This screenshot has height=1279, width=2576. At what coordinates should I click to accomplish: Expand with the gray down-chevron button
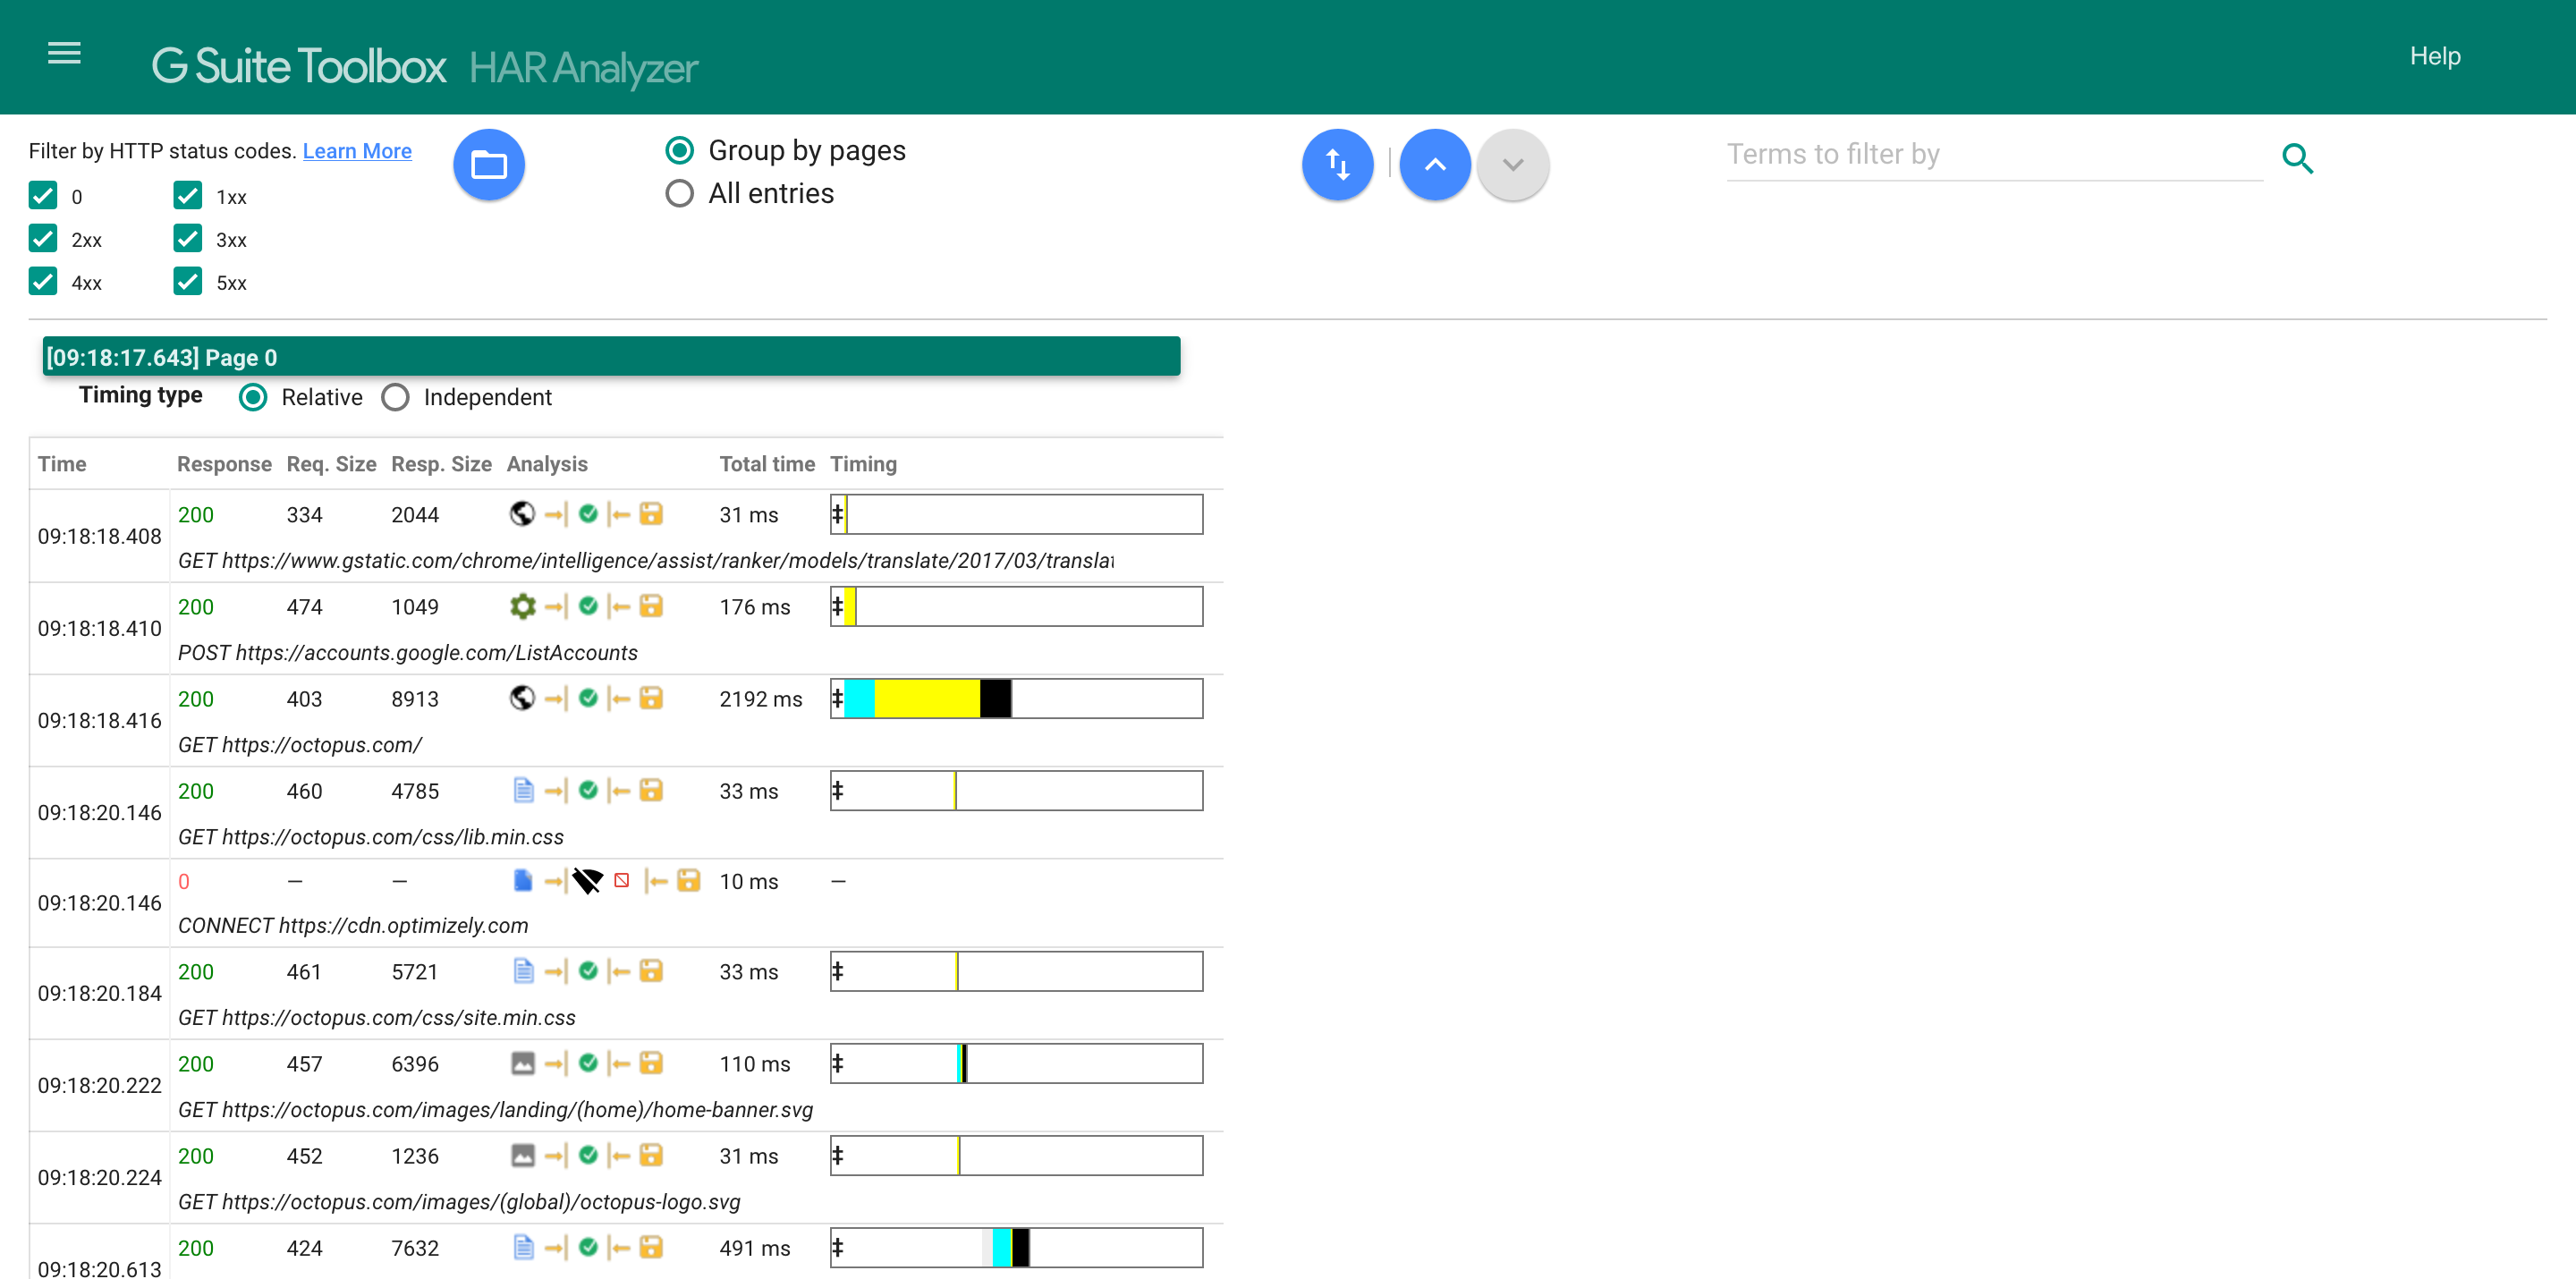[x=1512, y=165]
